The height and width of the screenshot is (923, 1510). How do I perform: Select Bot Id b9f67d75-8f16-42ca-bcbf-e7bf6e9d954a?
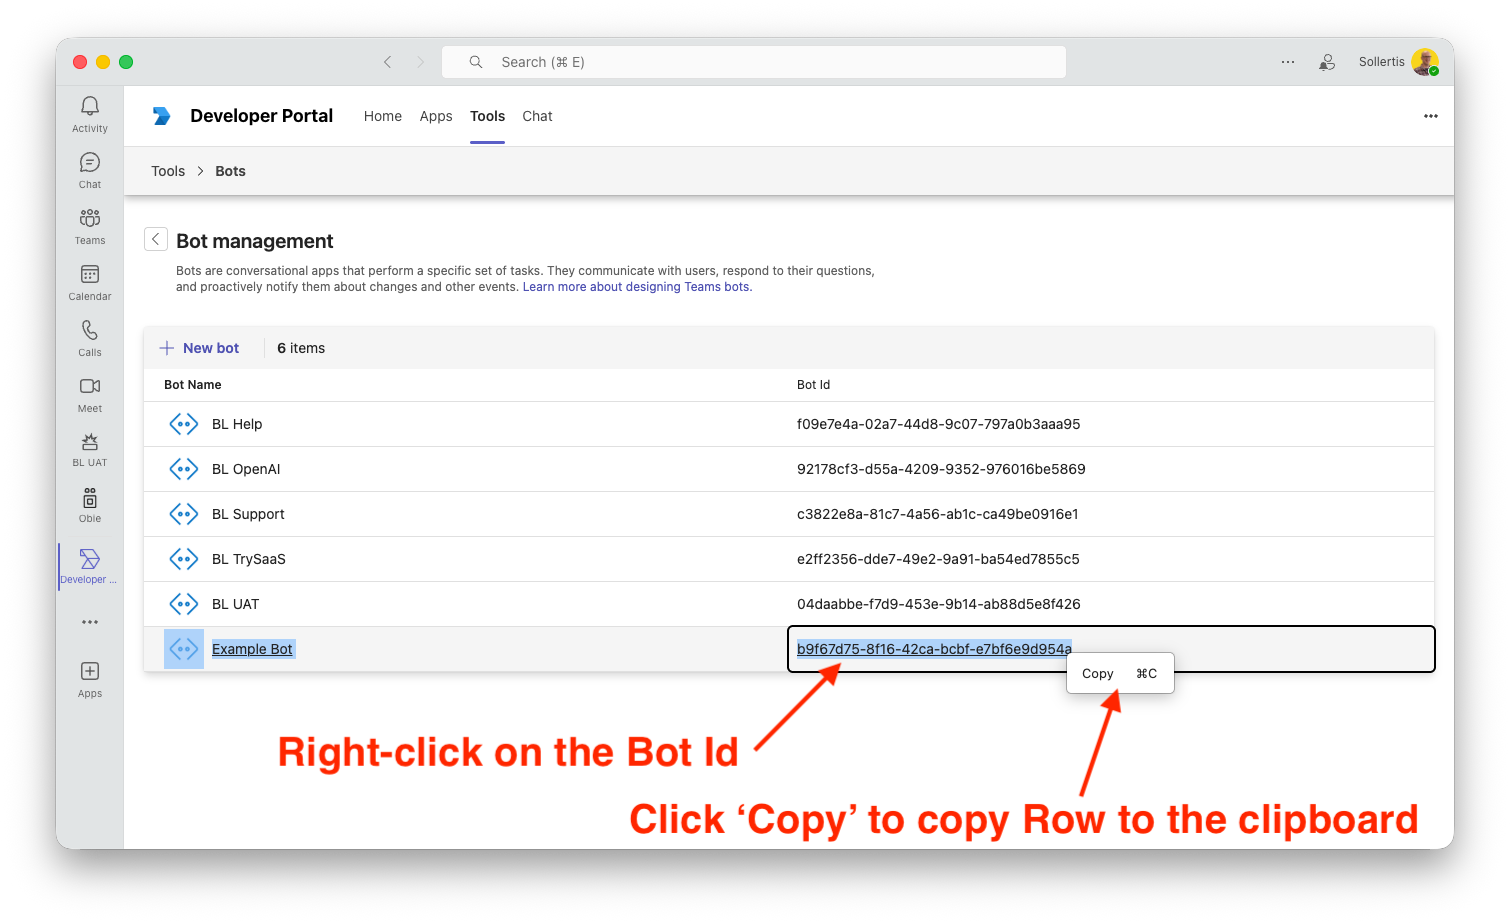934,649
